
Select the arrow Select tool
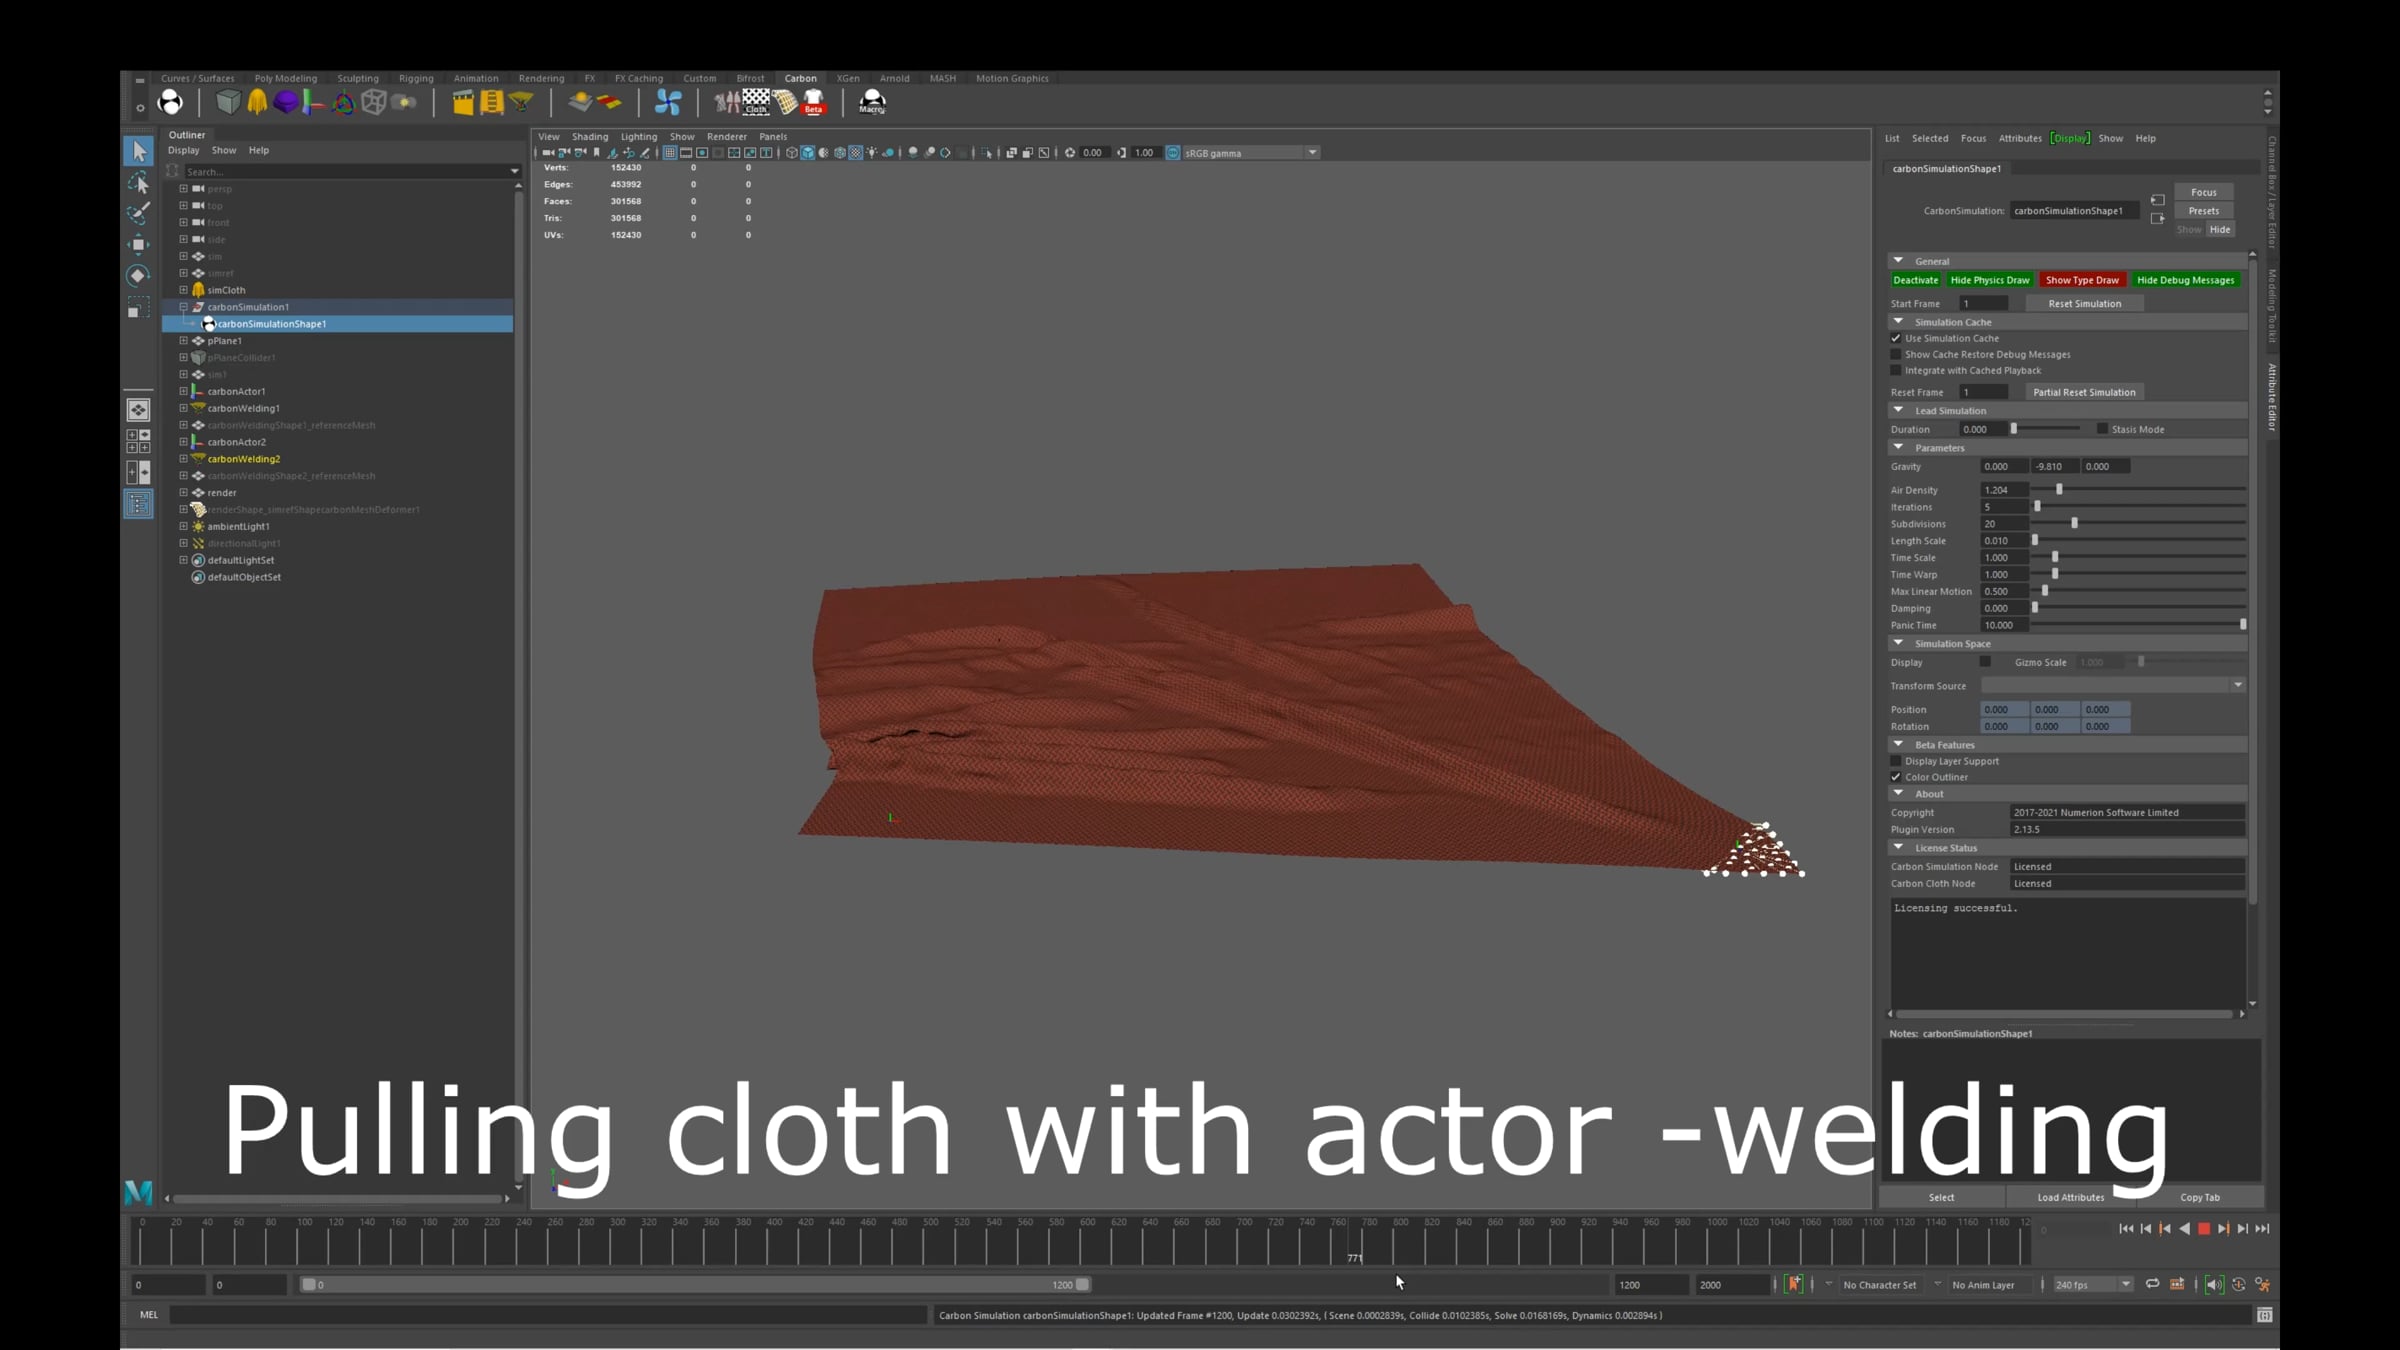(x=139, y=151)
